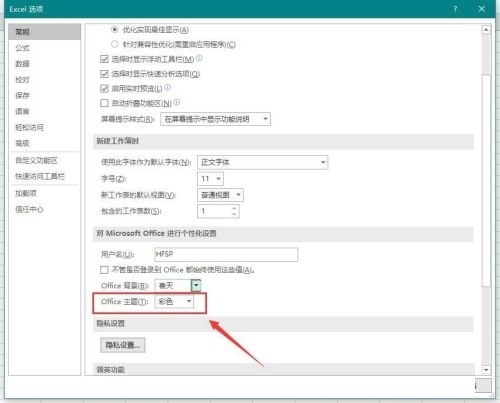Screen dimensions: 500x403
Task: Open the 字号 size dropdown
Action: [x=210, y=179]
